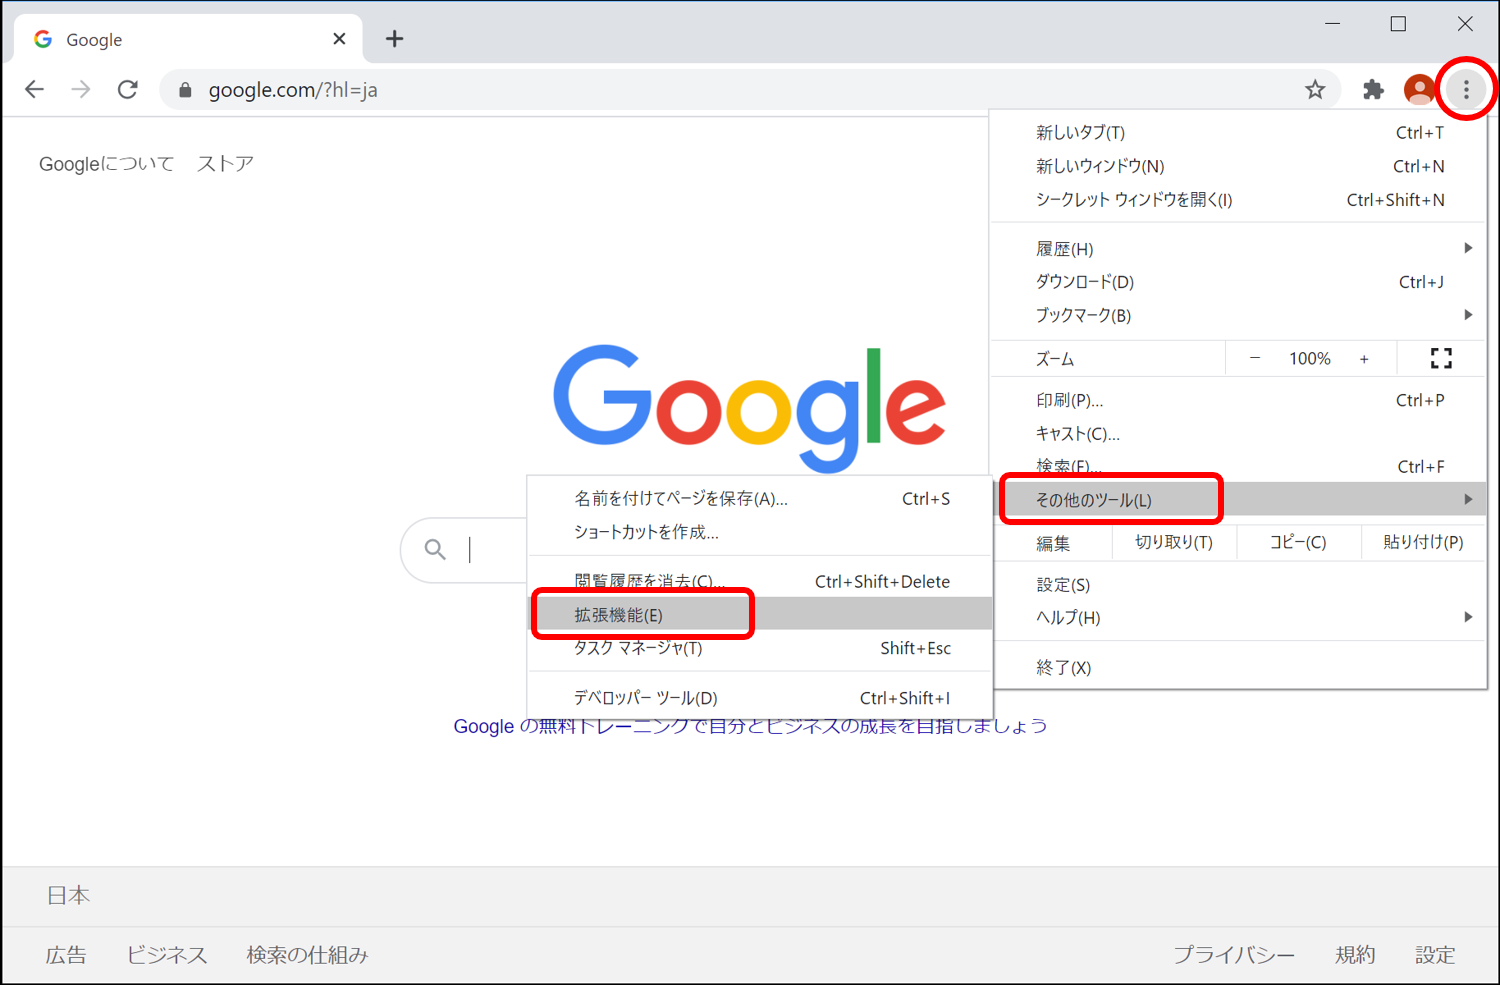Select 印刷(P)... menu item
Viewport: 1500px width, 985px height.
pos(1240,400)
